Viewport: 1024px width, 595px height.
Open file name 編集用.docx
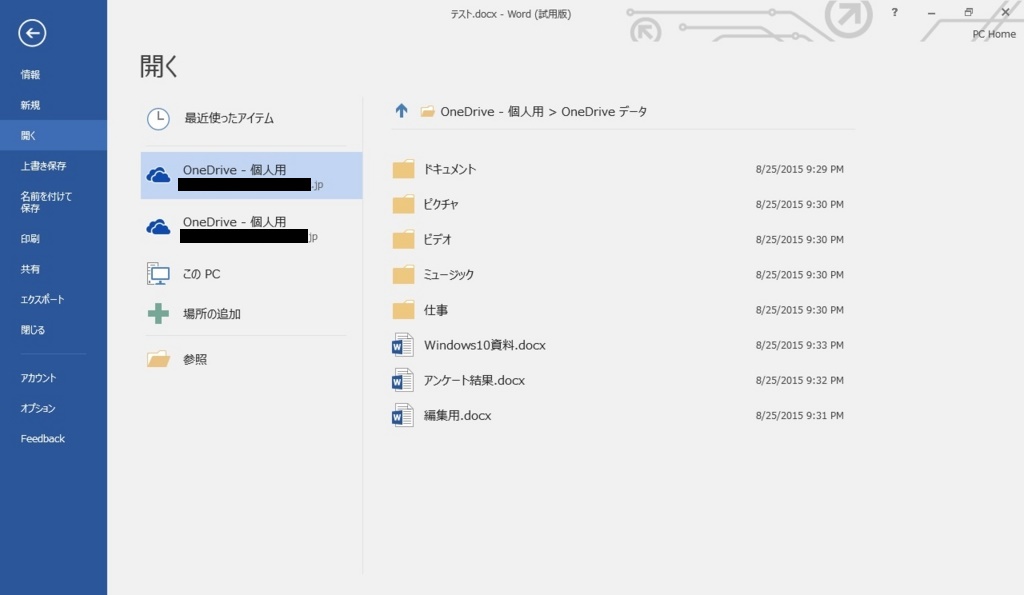pos(457,416)
